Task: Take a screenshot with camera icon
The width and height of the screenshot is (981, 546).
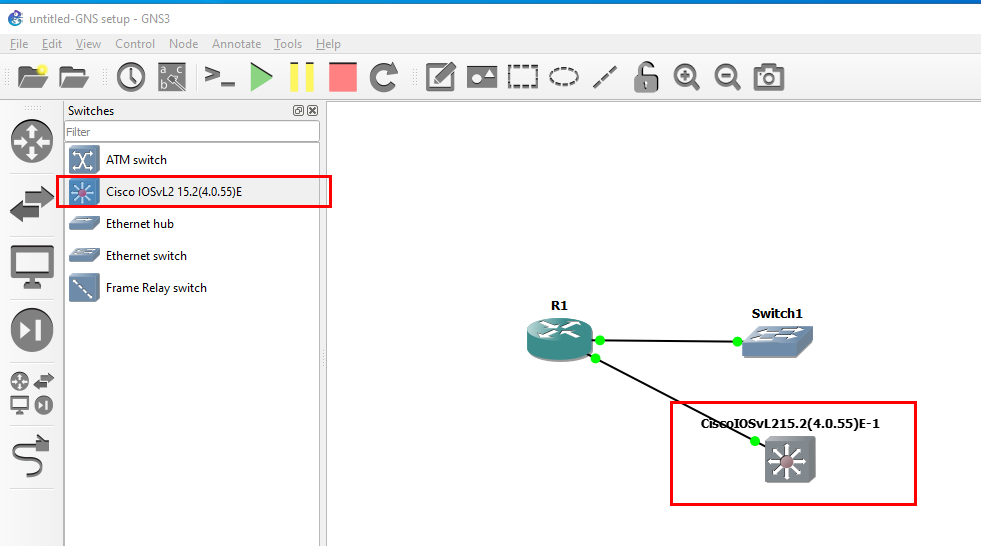Action: tap(769, 77)
